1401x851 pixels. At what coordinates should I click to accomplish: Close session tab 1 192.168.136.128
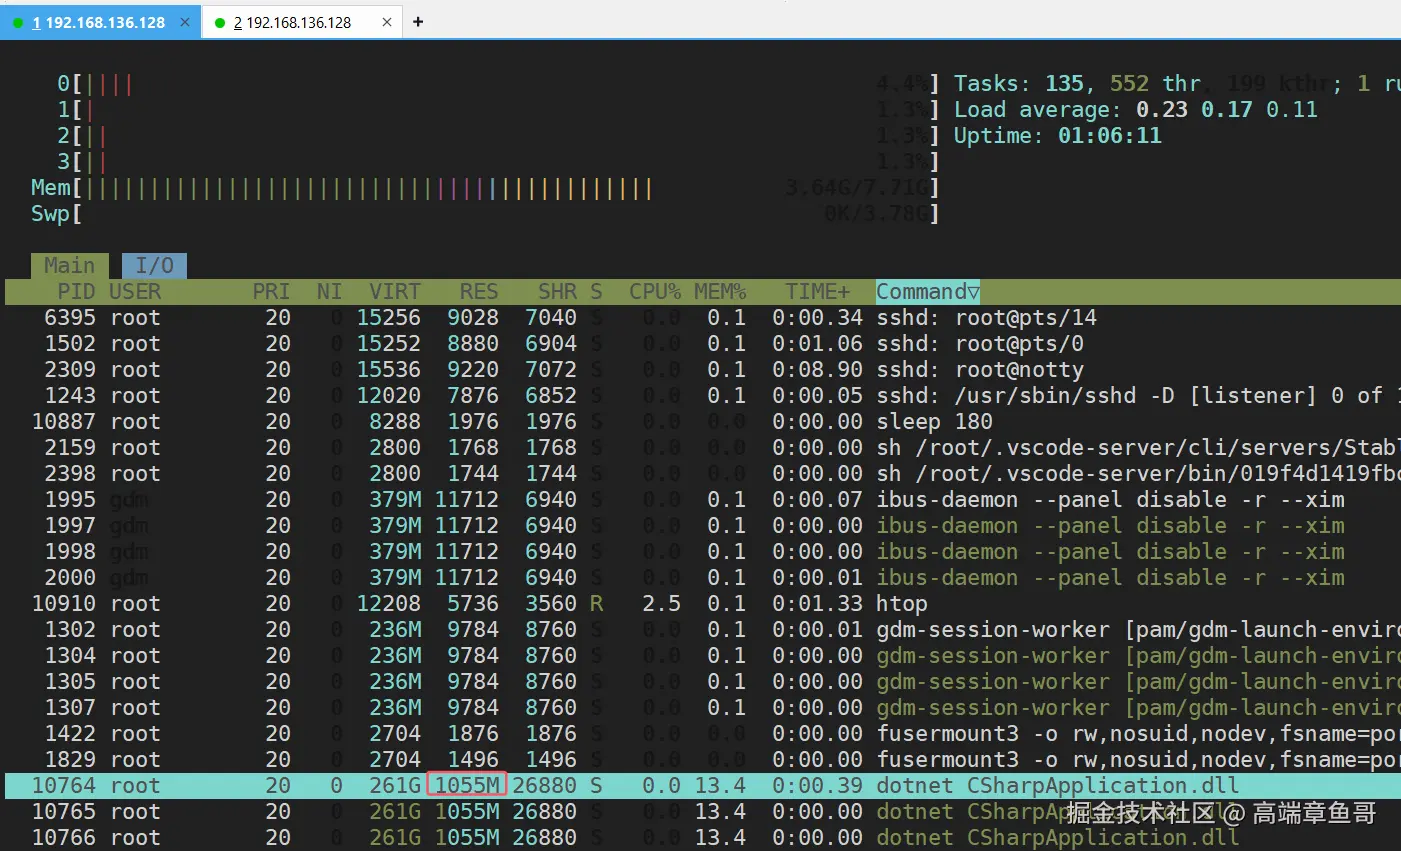(x=185, y=22)
